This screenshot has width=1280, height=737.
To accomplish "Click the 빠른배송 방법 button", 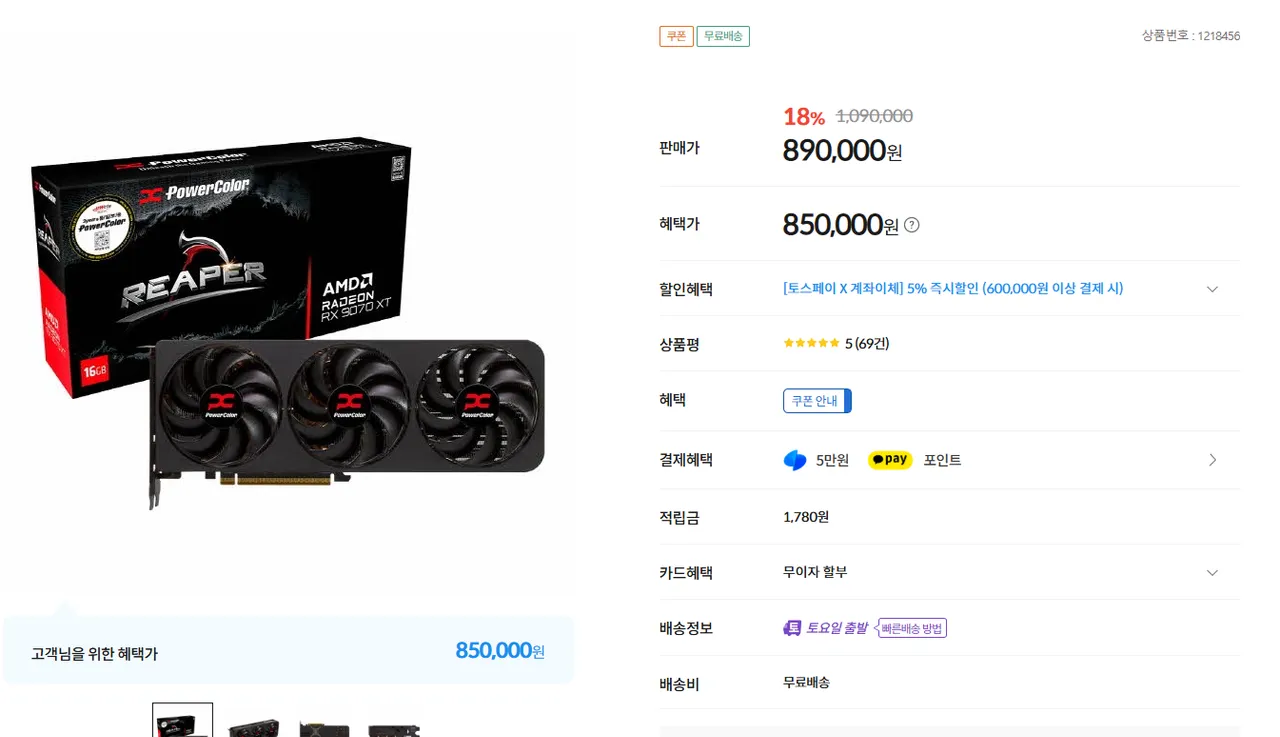I will 911,628.
